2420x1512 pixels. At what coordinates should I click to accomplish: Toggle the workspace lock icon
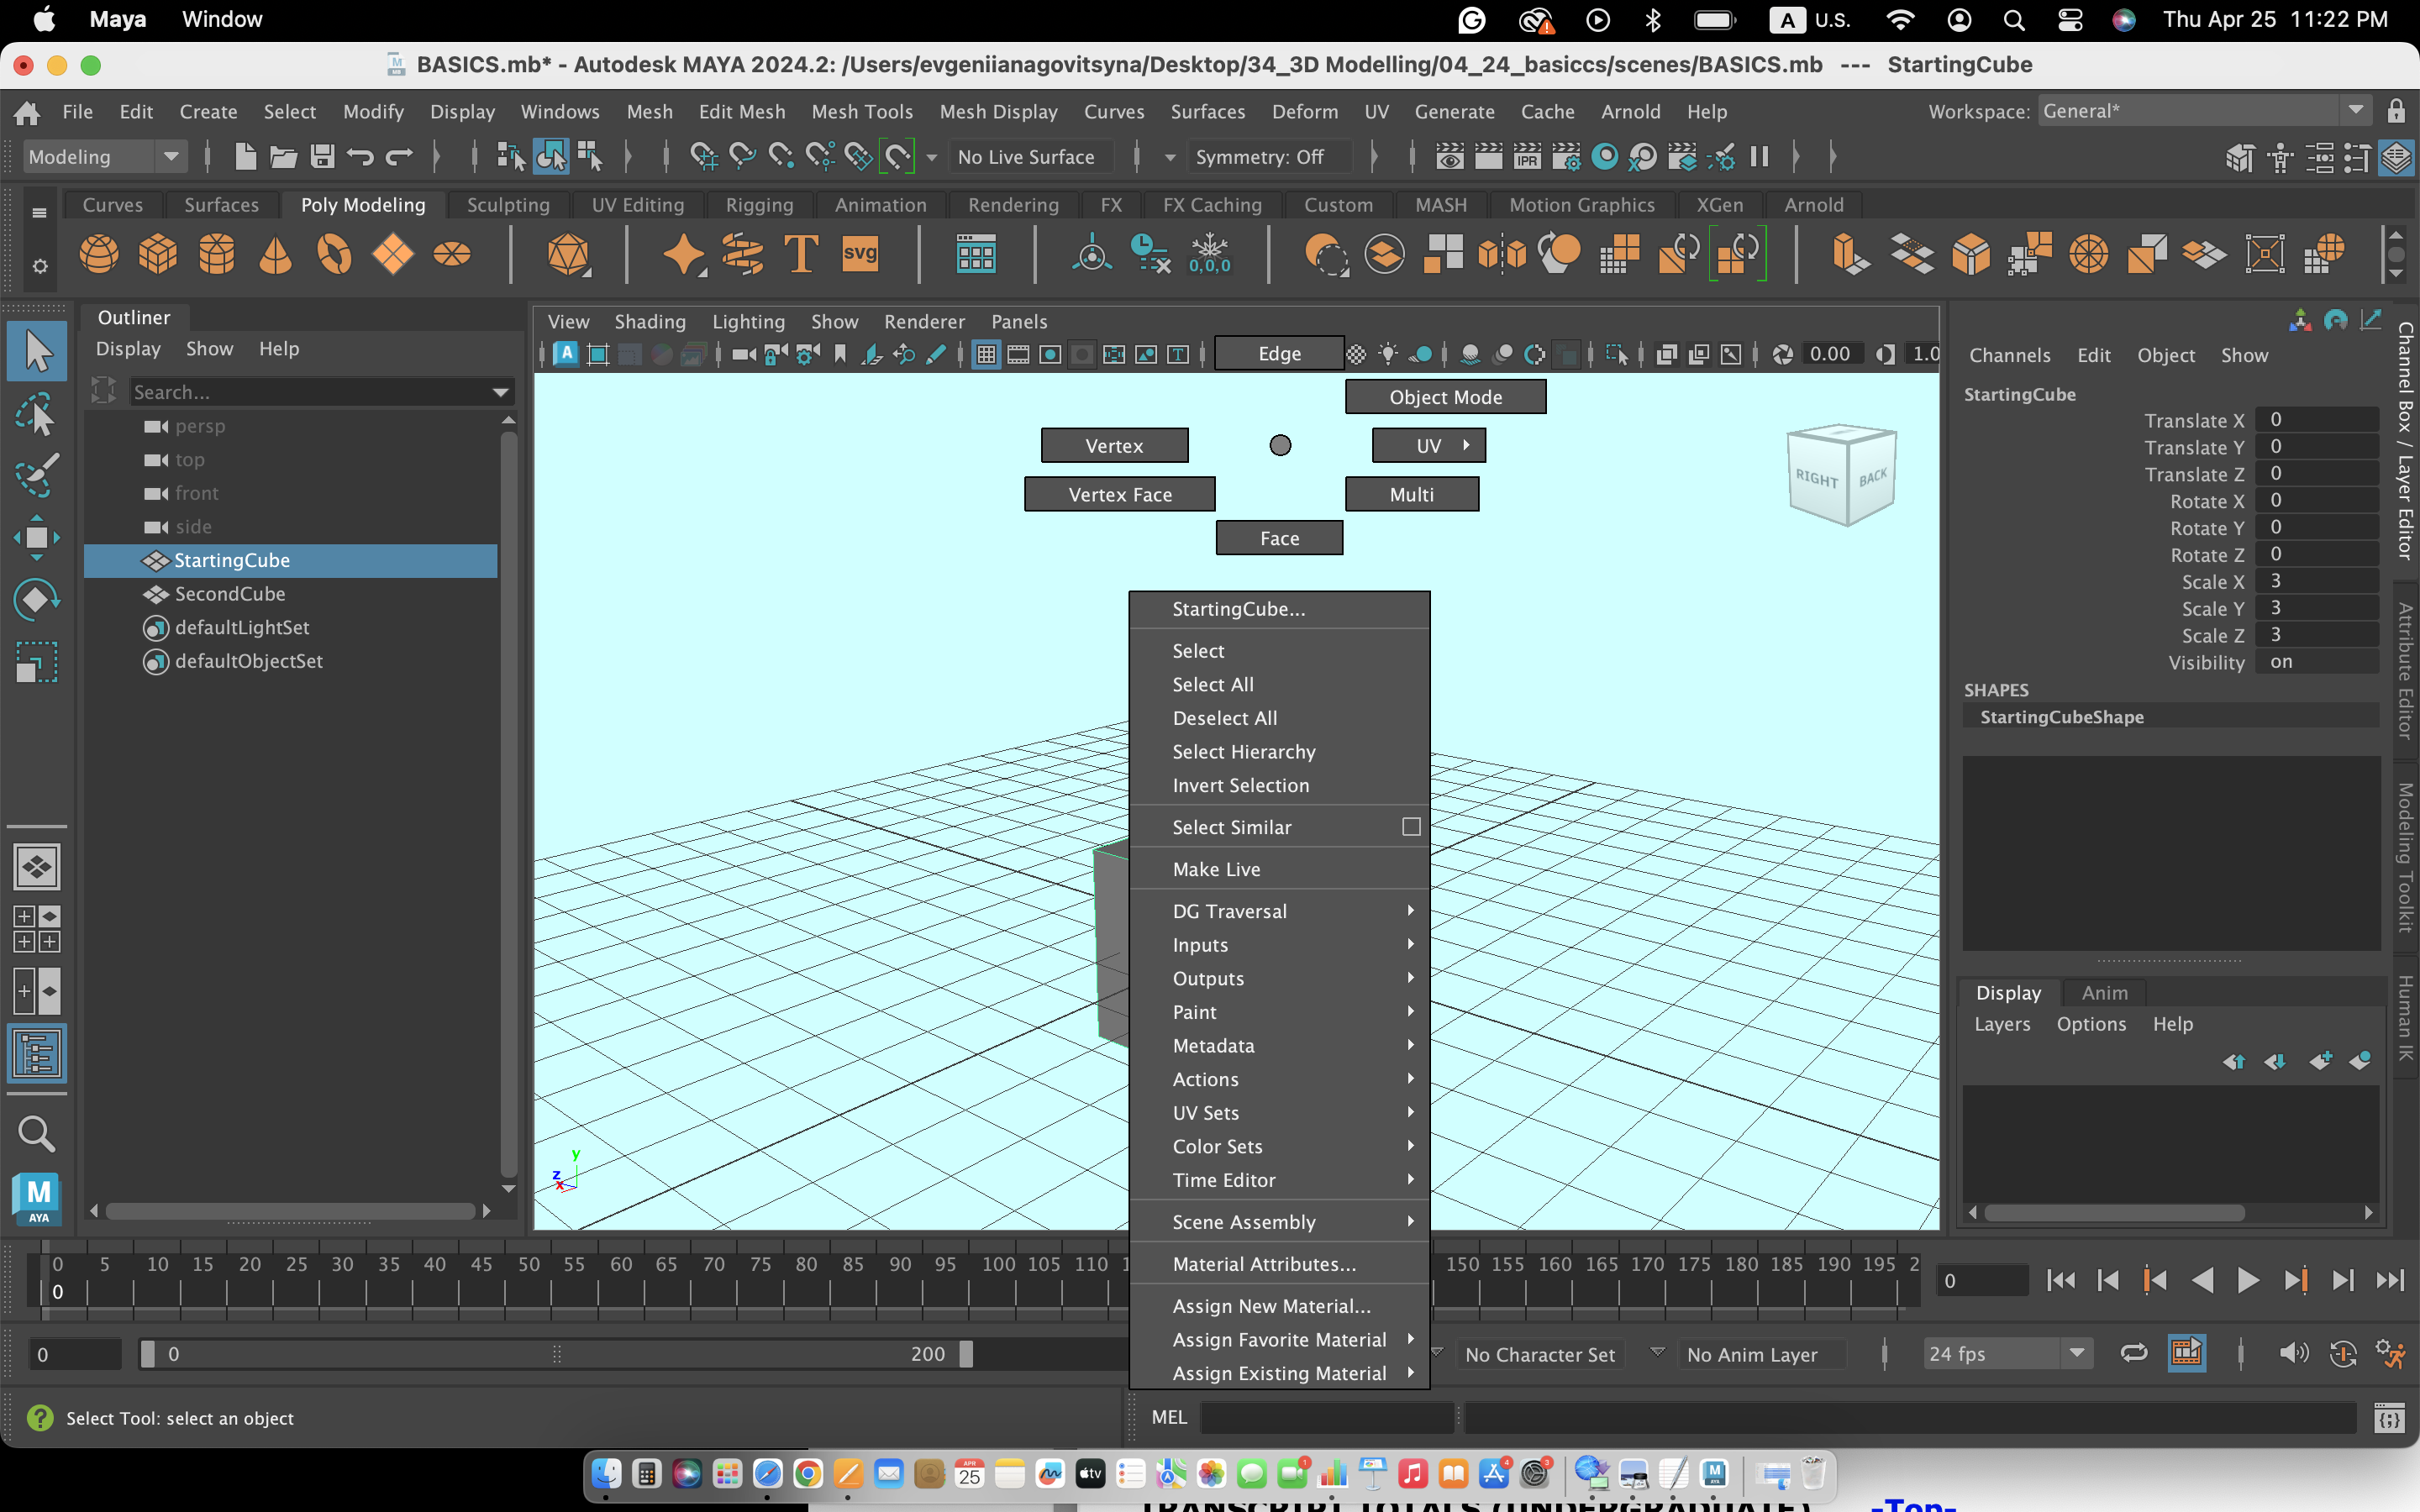pos(2396,111)
